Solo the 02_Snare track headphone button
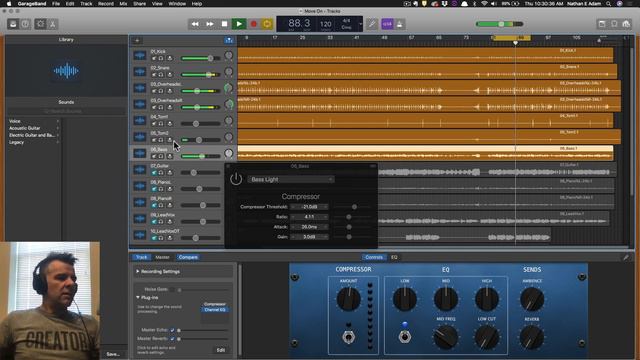The height and width of the screenshot is (360, 640). click(161, 75)
